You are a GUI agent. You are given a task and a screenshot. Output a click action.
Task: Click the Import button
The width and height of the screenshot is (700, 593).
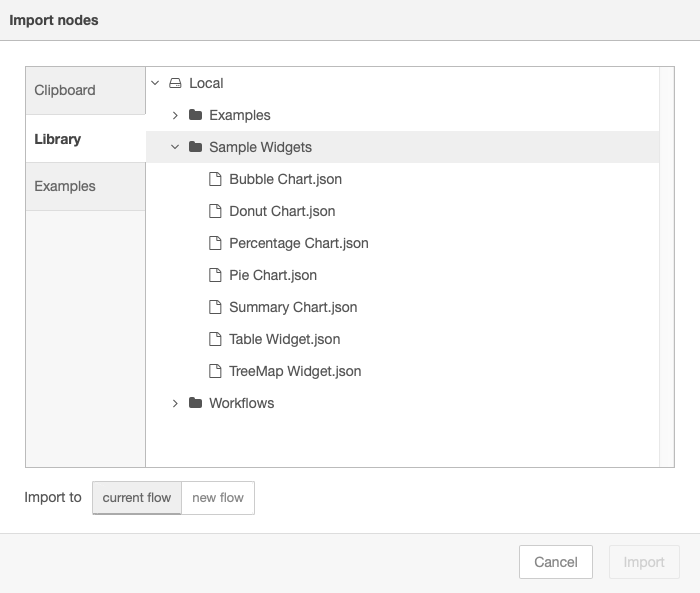(644, 562)
